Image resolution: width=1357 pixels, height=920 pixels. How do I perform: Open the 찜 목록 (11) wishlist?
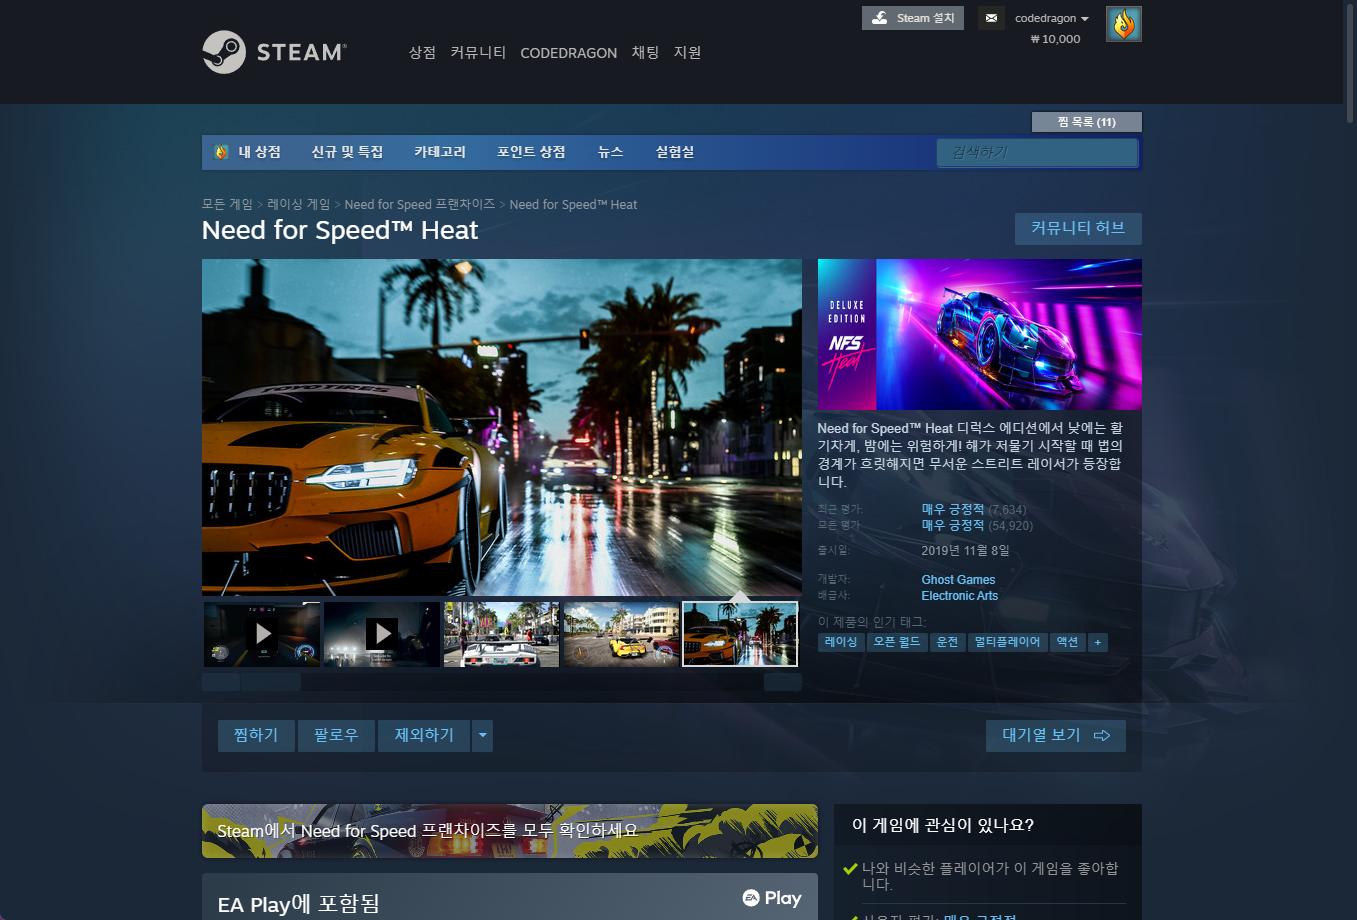[x=1086, y=122]
